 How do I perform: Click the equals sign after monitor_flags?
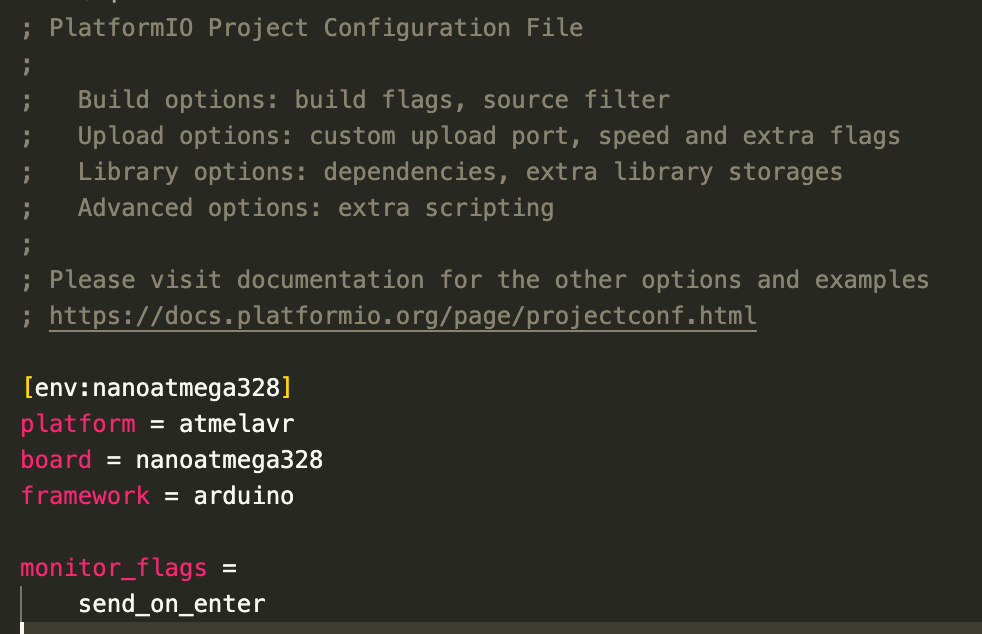(229, 569)
